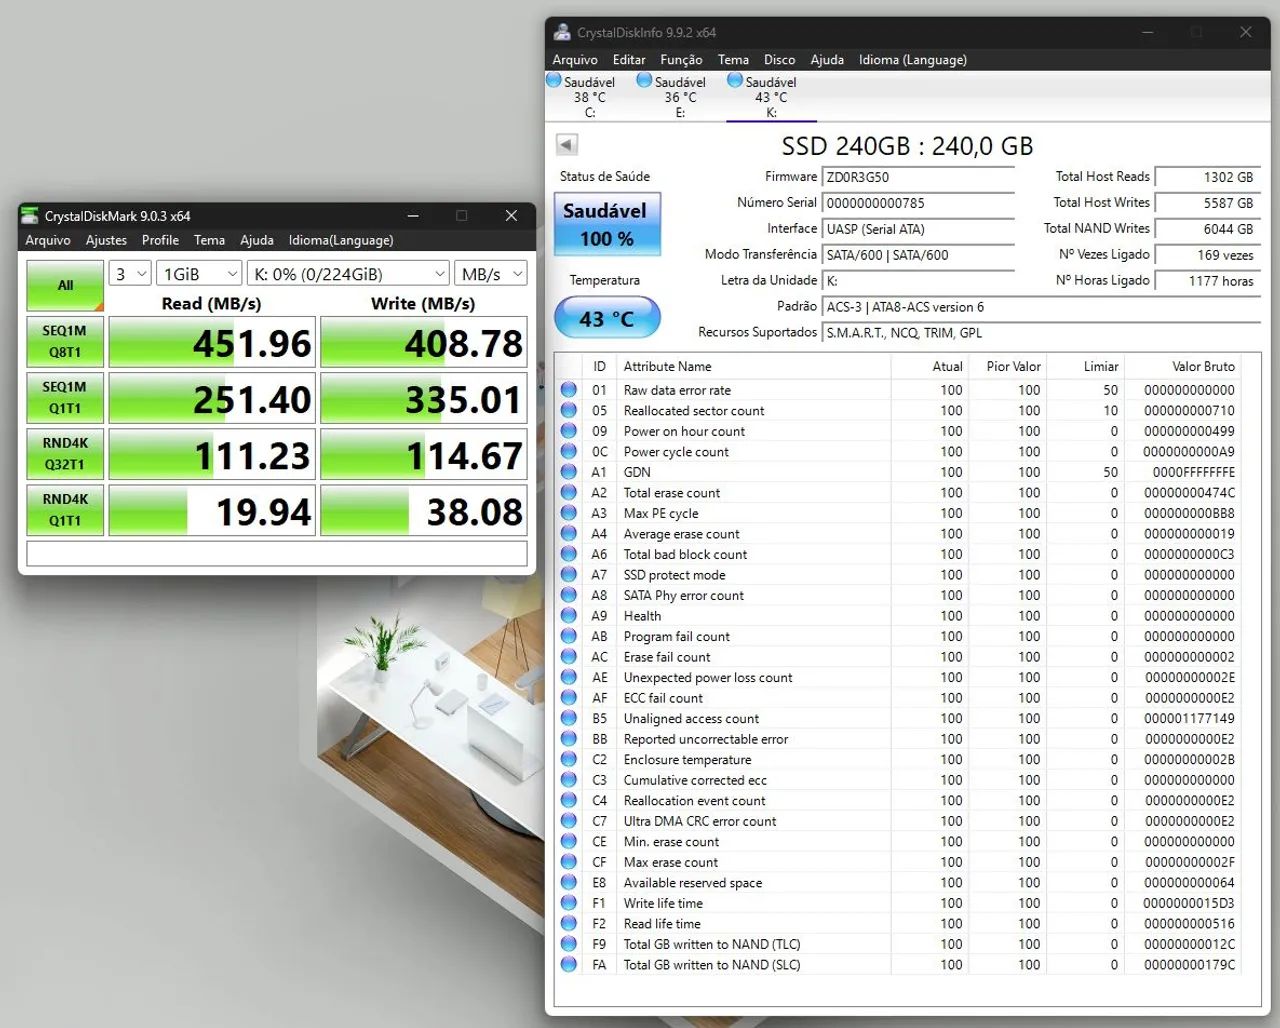Click status orb for Total erase count

pyautogui.click(x=569, y=492)
